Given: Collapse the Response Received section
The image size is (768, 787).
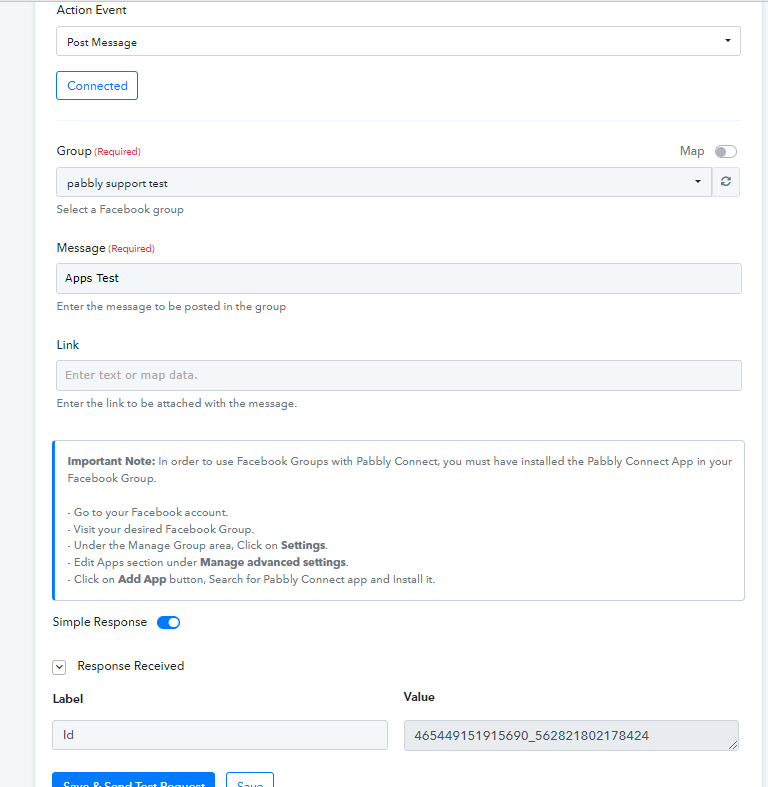Looking at the screenshot, I should (59, 667).
